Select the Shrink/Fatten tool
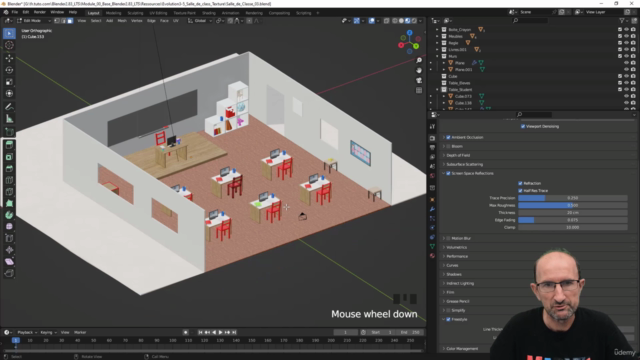 9,250
